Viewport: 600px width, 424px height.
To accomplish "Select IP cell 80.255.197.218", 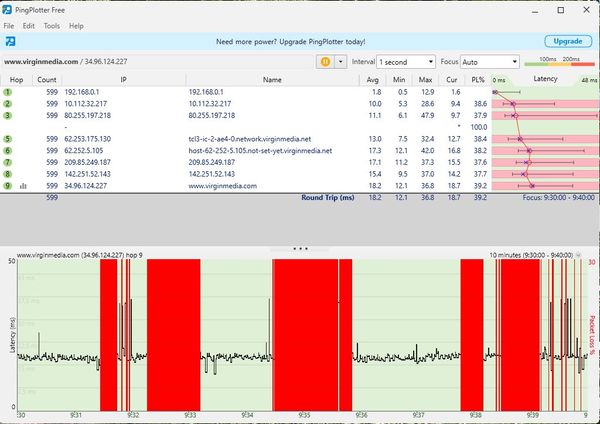I will tap(88, 116).
